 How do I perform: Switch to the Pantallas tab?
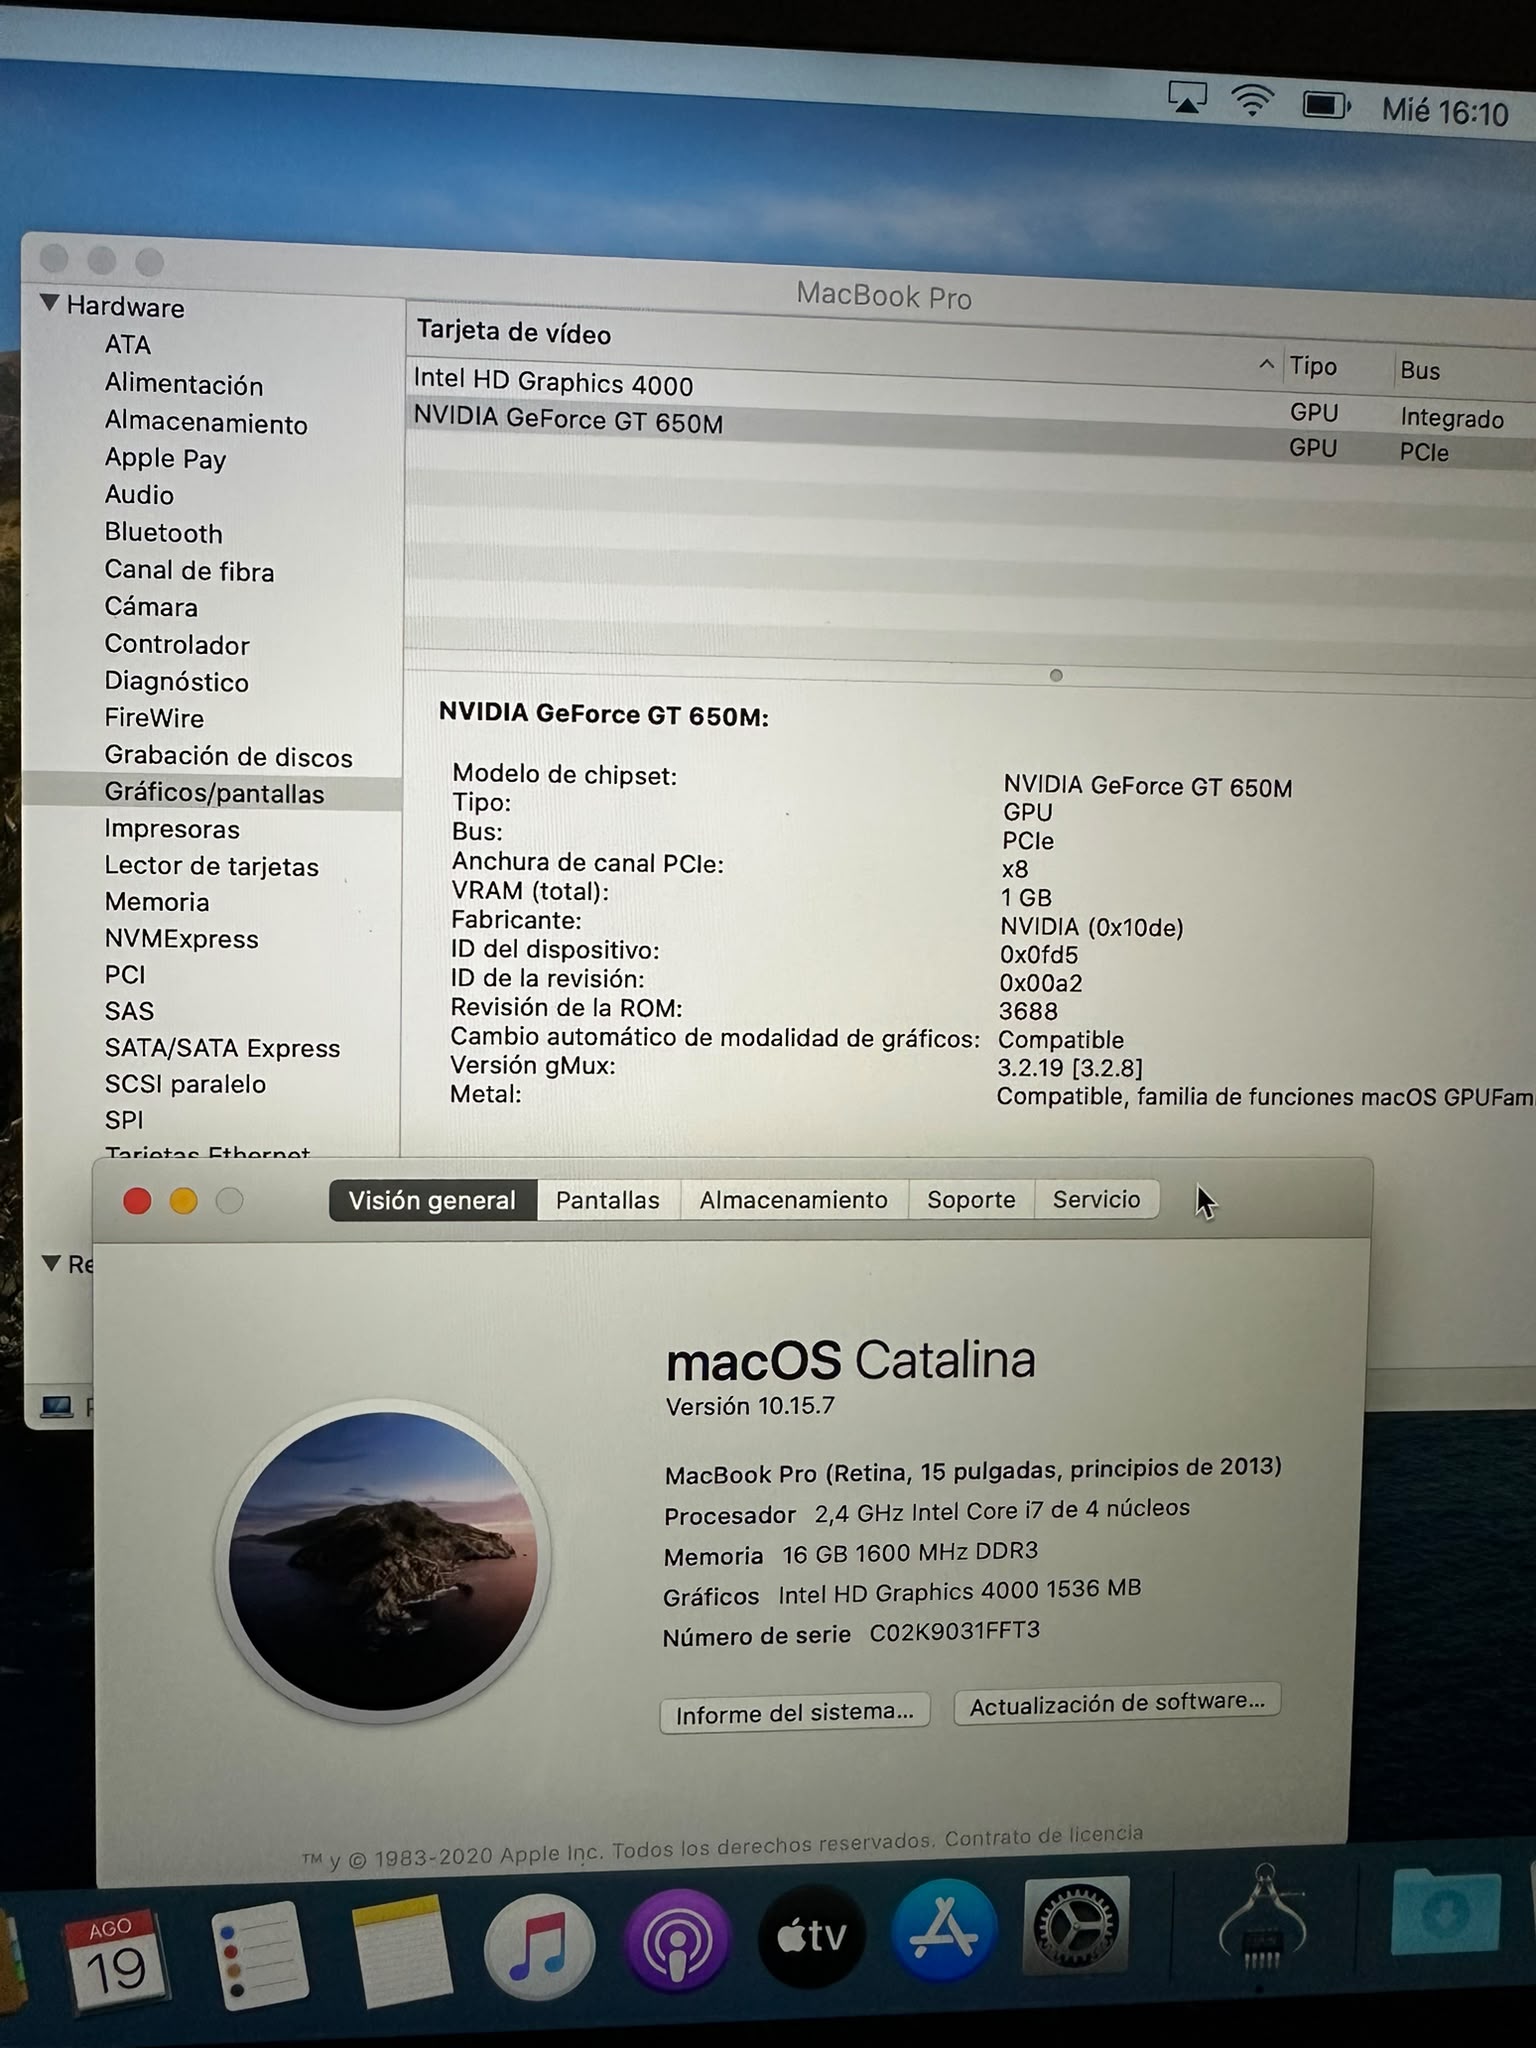click(x=608, y=1200)
